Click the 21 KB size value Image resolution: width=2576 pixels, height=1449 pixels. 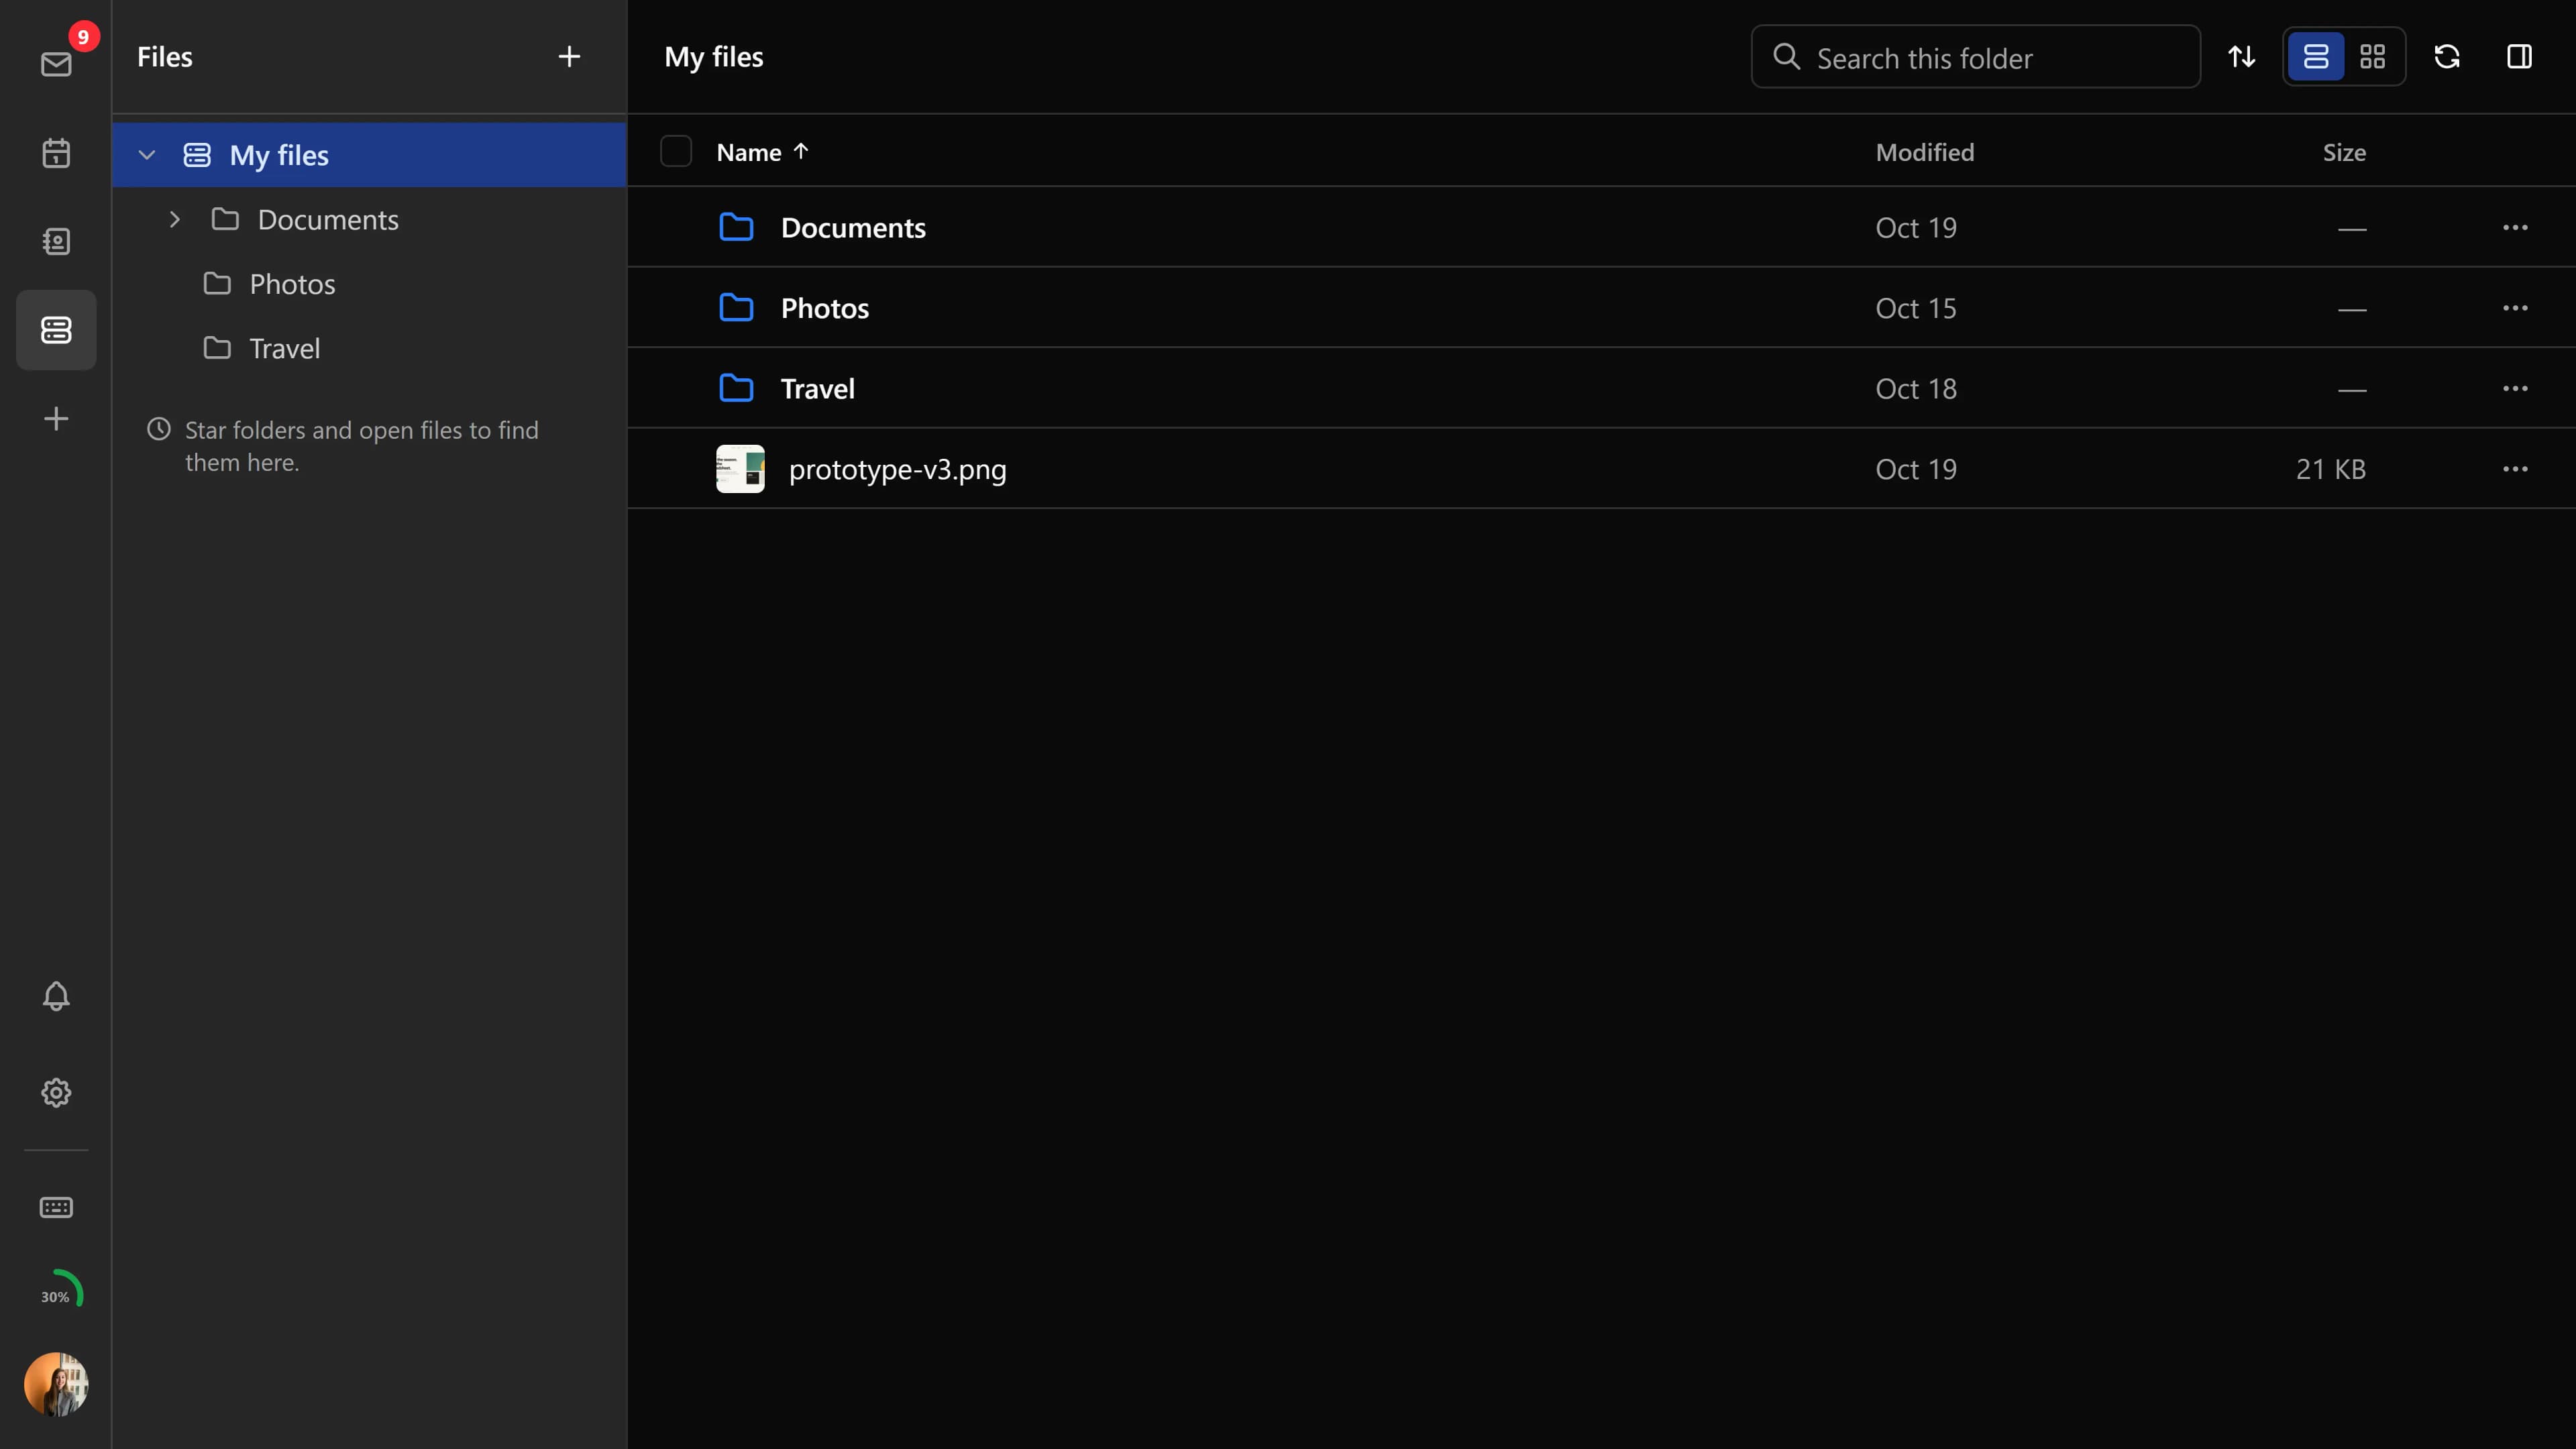point(2330,469)
